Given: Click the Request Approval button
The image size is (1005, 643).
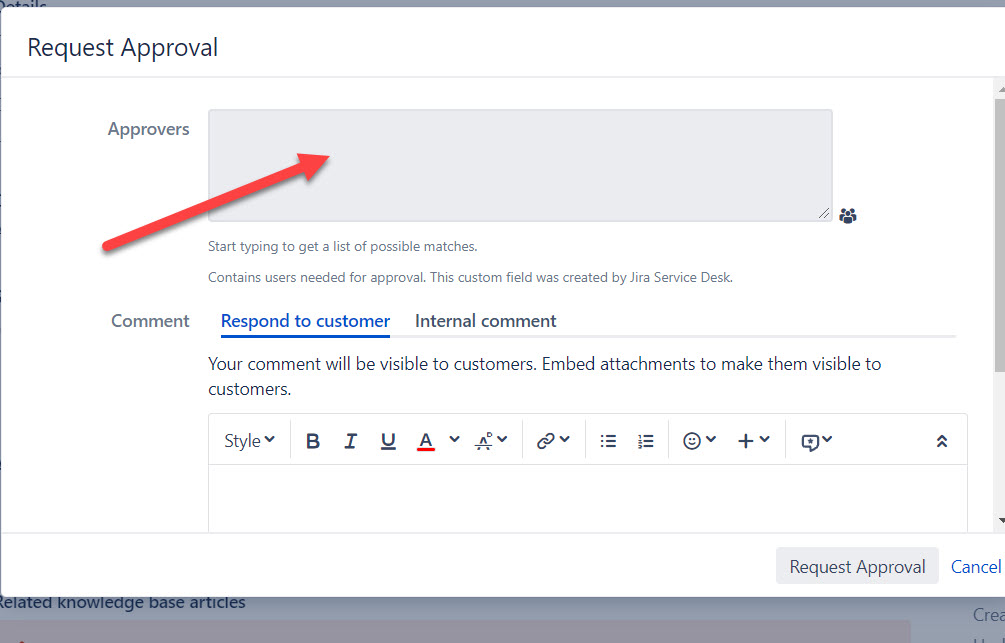Looking at the screenshot, I should 857,566.
